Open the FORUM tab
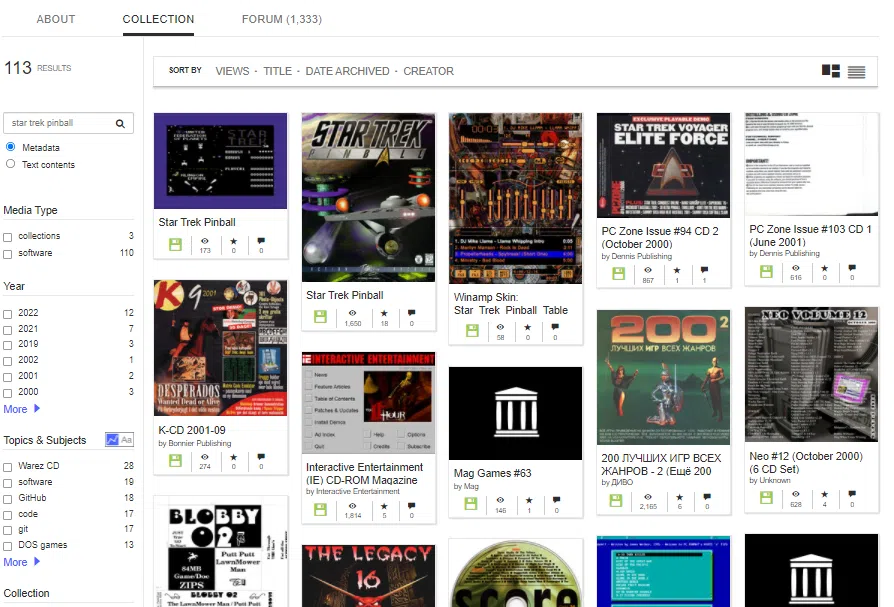The width and height of the screenshot is (894, 607). (281, 18)
